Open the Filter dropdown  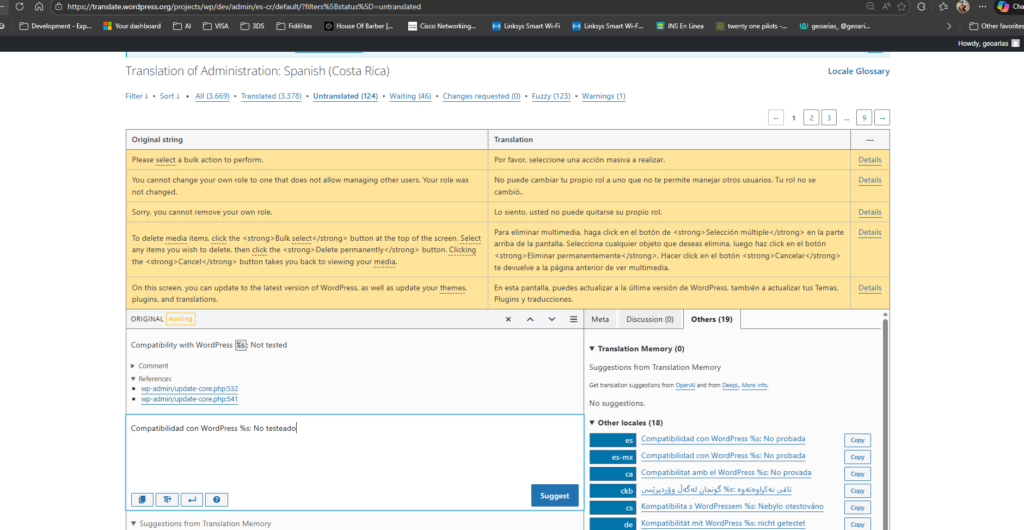tap(136, 96)
